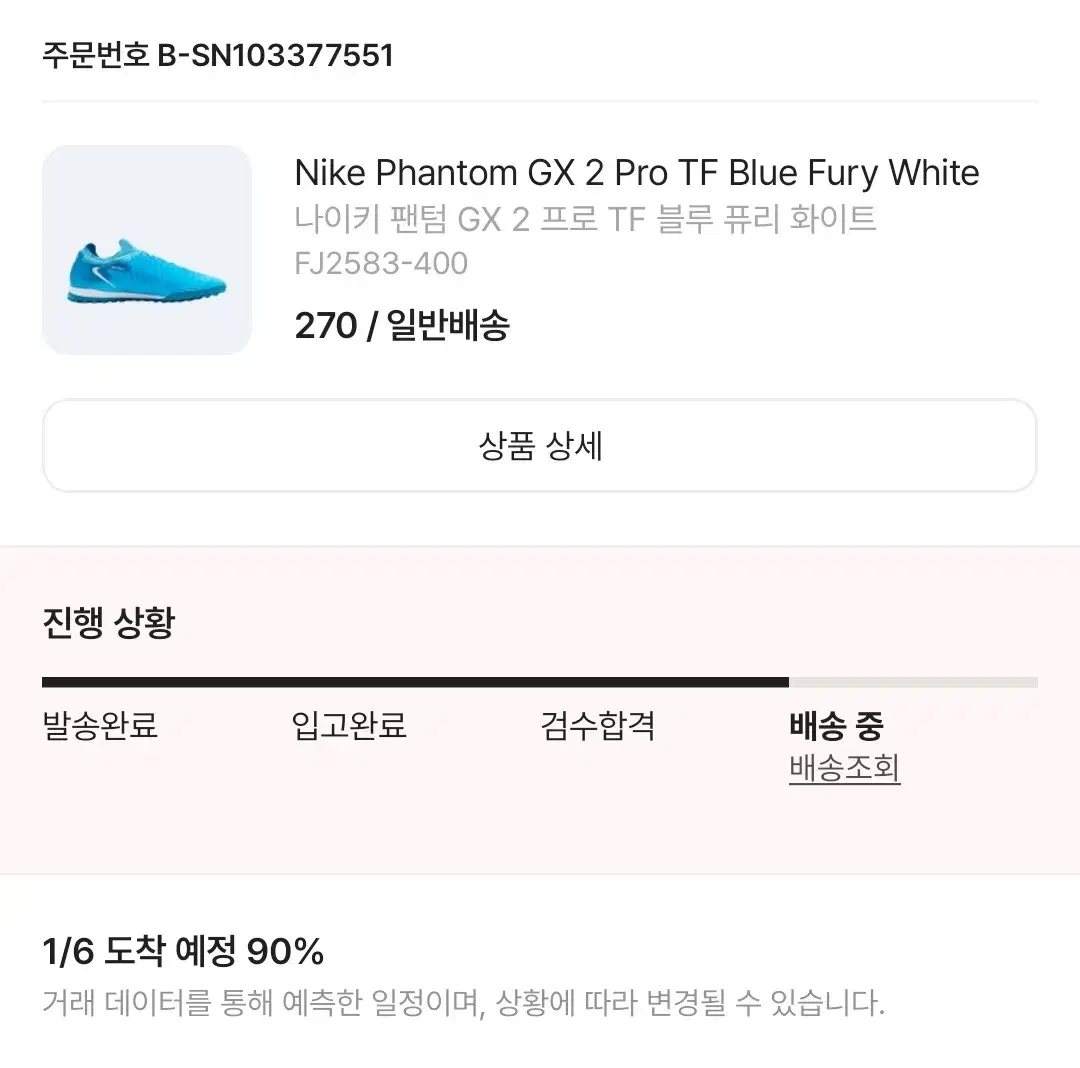Click the unfilled end of progress bar
The width and height of the screenshot is (1080, 1068).
[913, 682]
